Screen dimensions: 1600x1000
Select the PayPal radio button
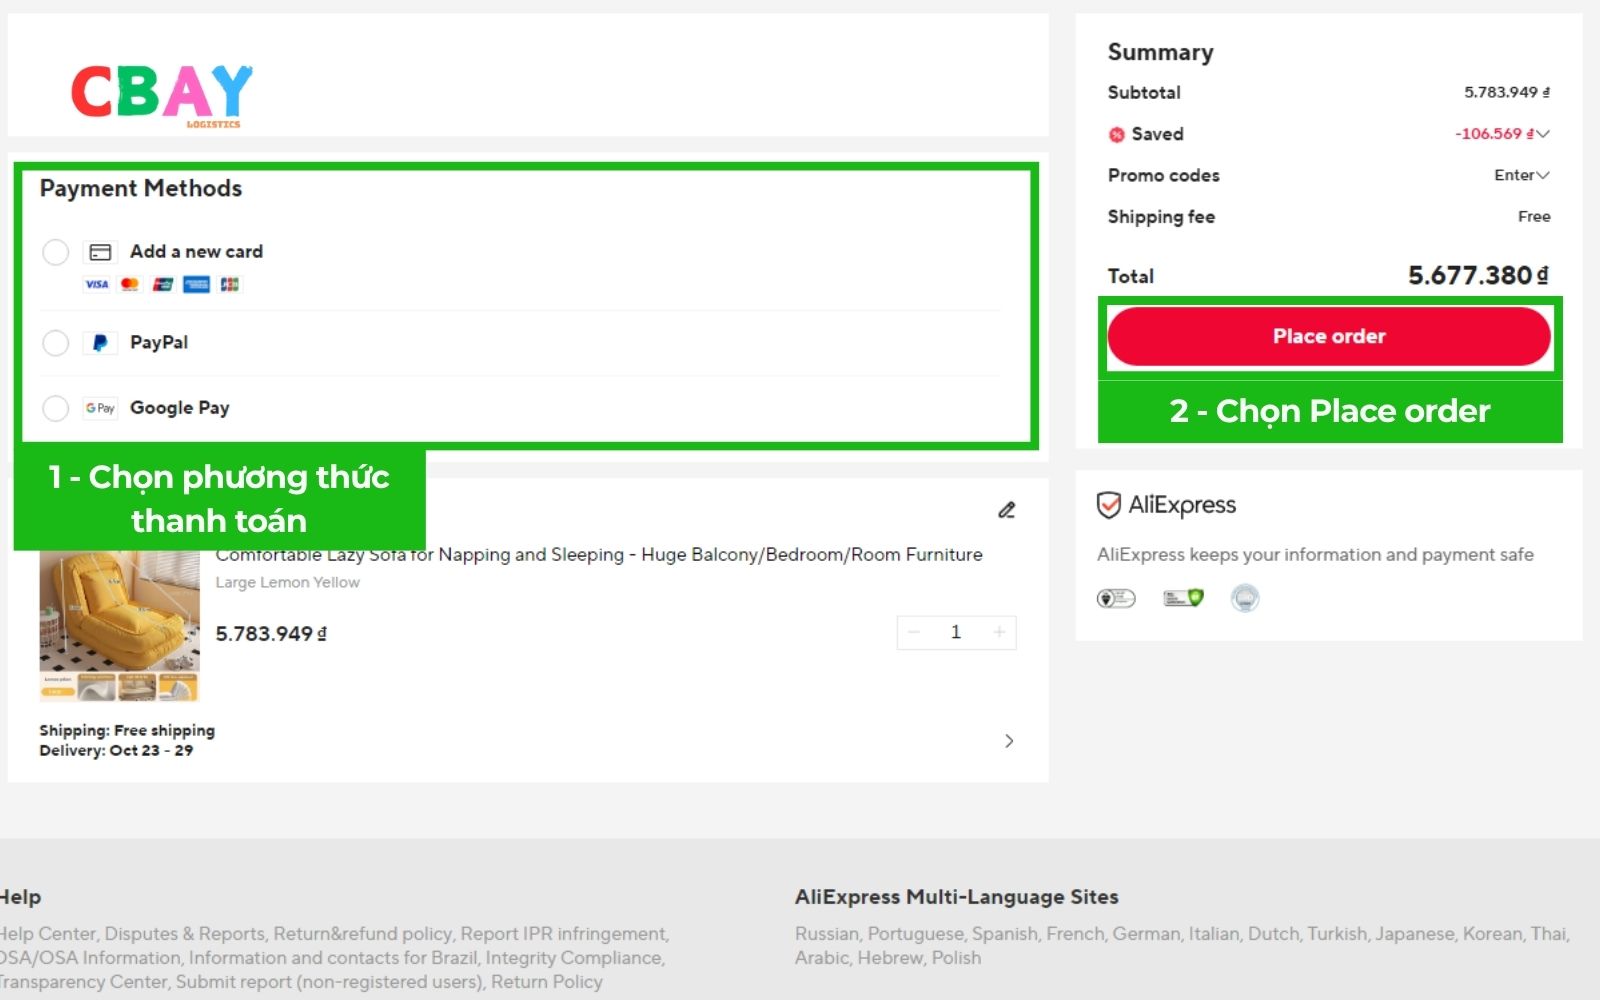coord(56,343)
